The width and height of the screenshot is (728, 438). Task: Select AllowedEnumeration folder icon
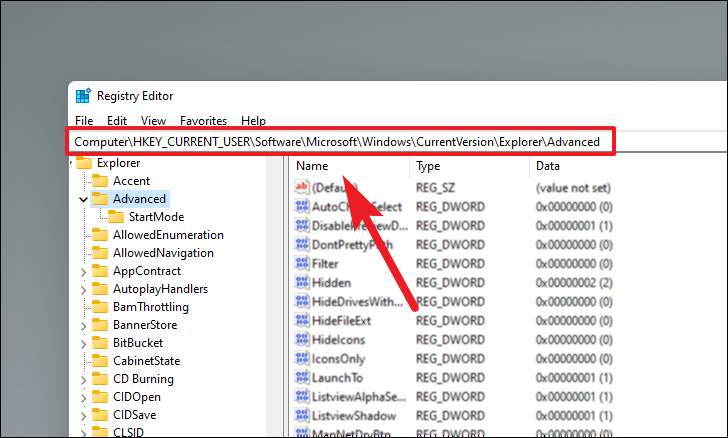(100, 235)
